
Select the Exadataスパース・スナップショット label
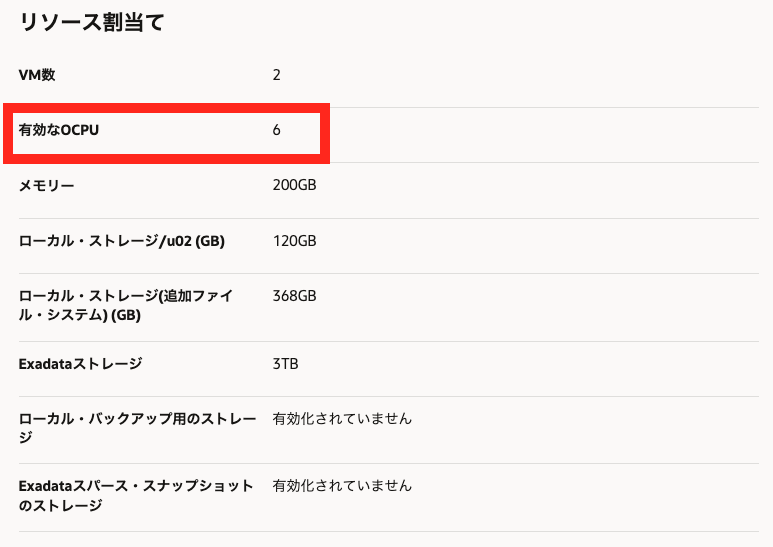click(136, 487)
